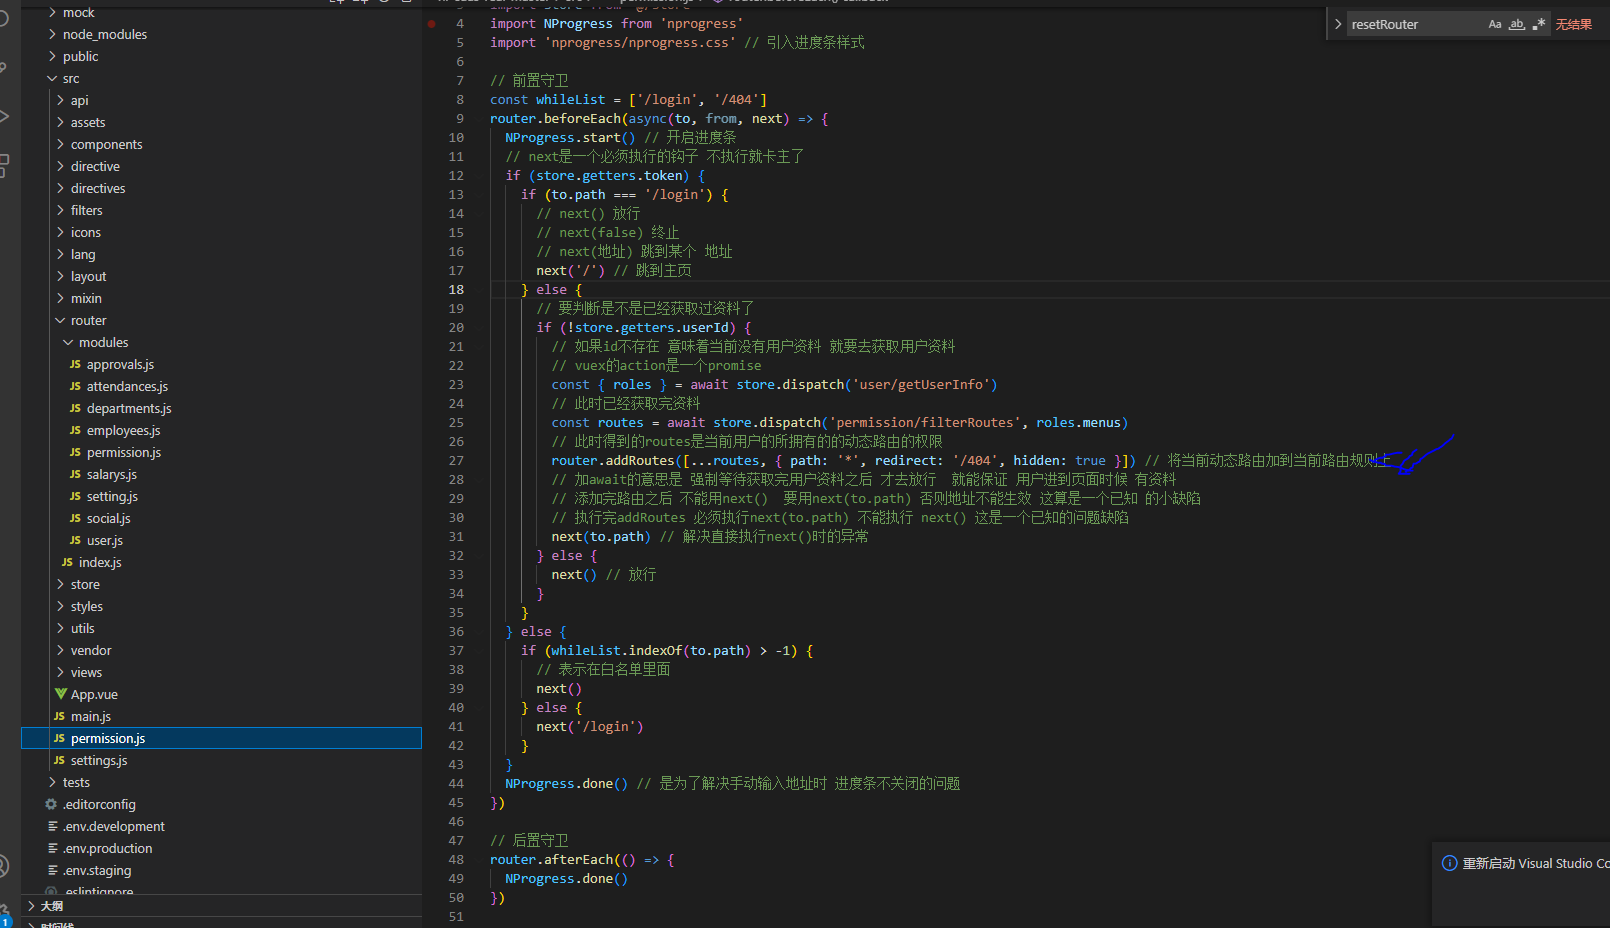Click the file icon of .env.staging

pyautogui.click(x=52, y=870)
